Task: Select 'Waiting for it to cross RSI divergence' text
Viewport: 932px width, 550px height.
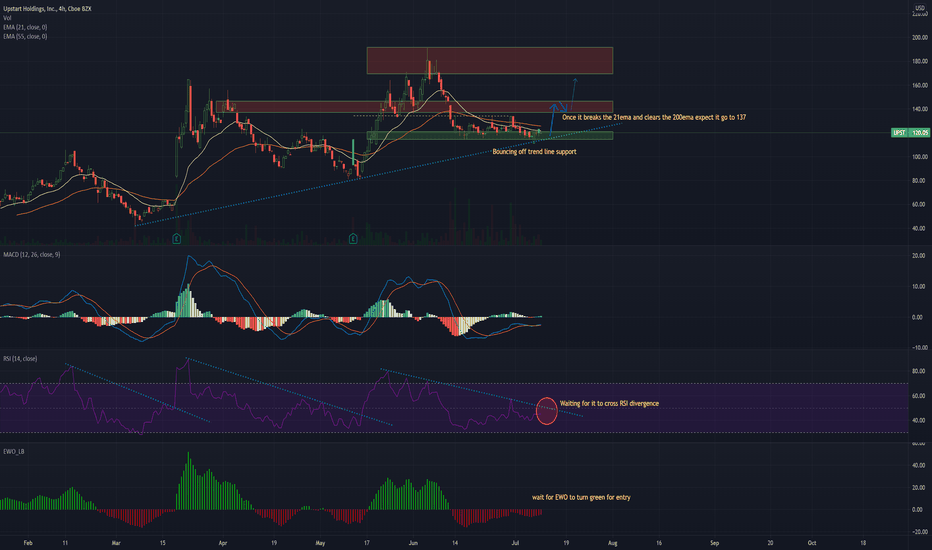Action: 609,403
